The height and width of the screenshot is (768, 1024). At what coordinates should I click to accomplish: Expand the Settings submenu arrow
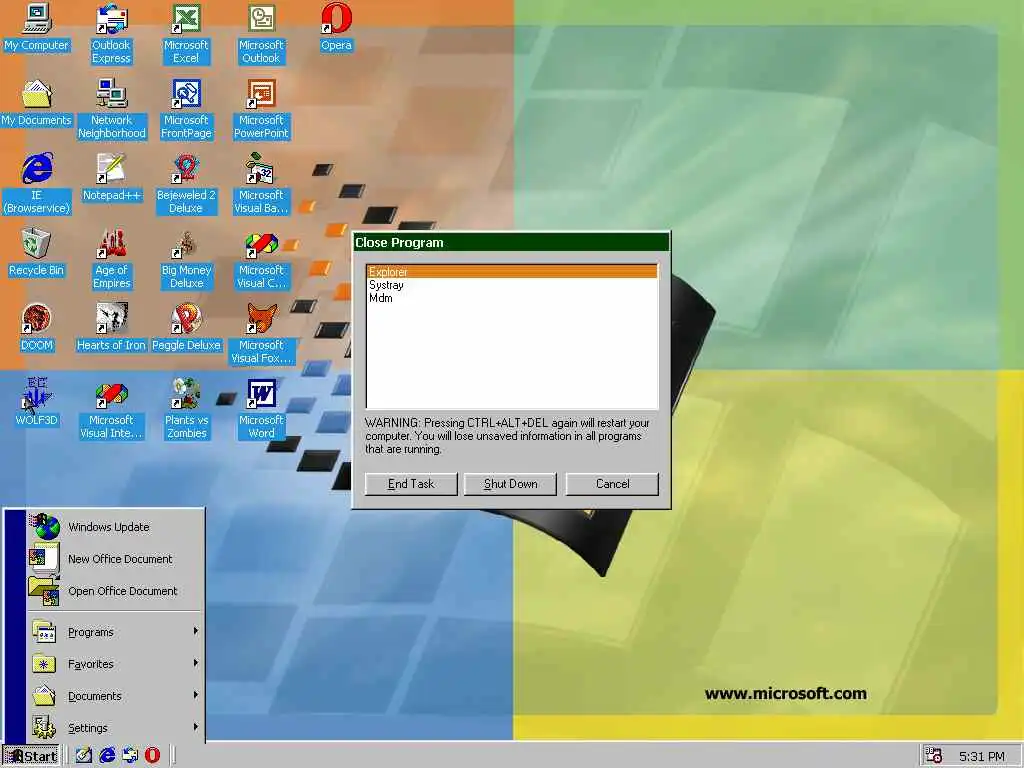(195, 727)
